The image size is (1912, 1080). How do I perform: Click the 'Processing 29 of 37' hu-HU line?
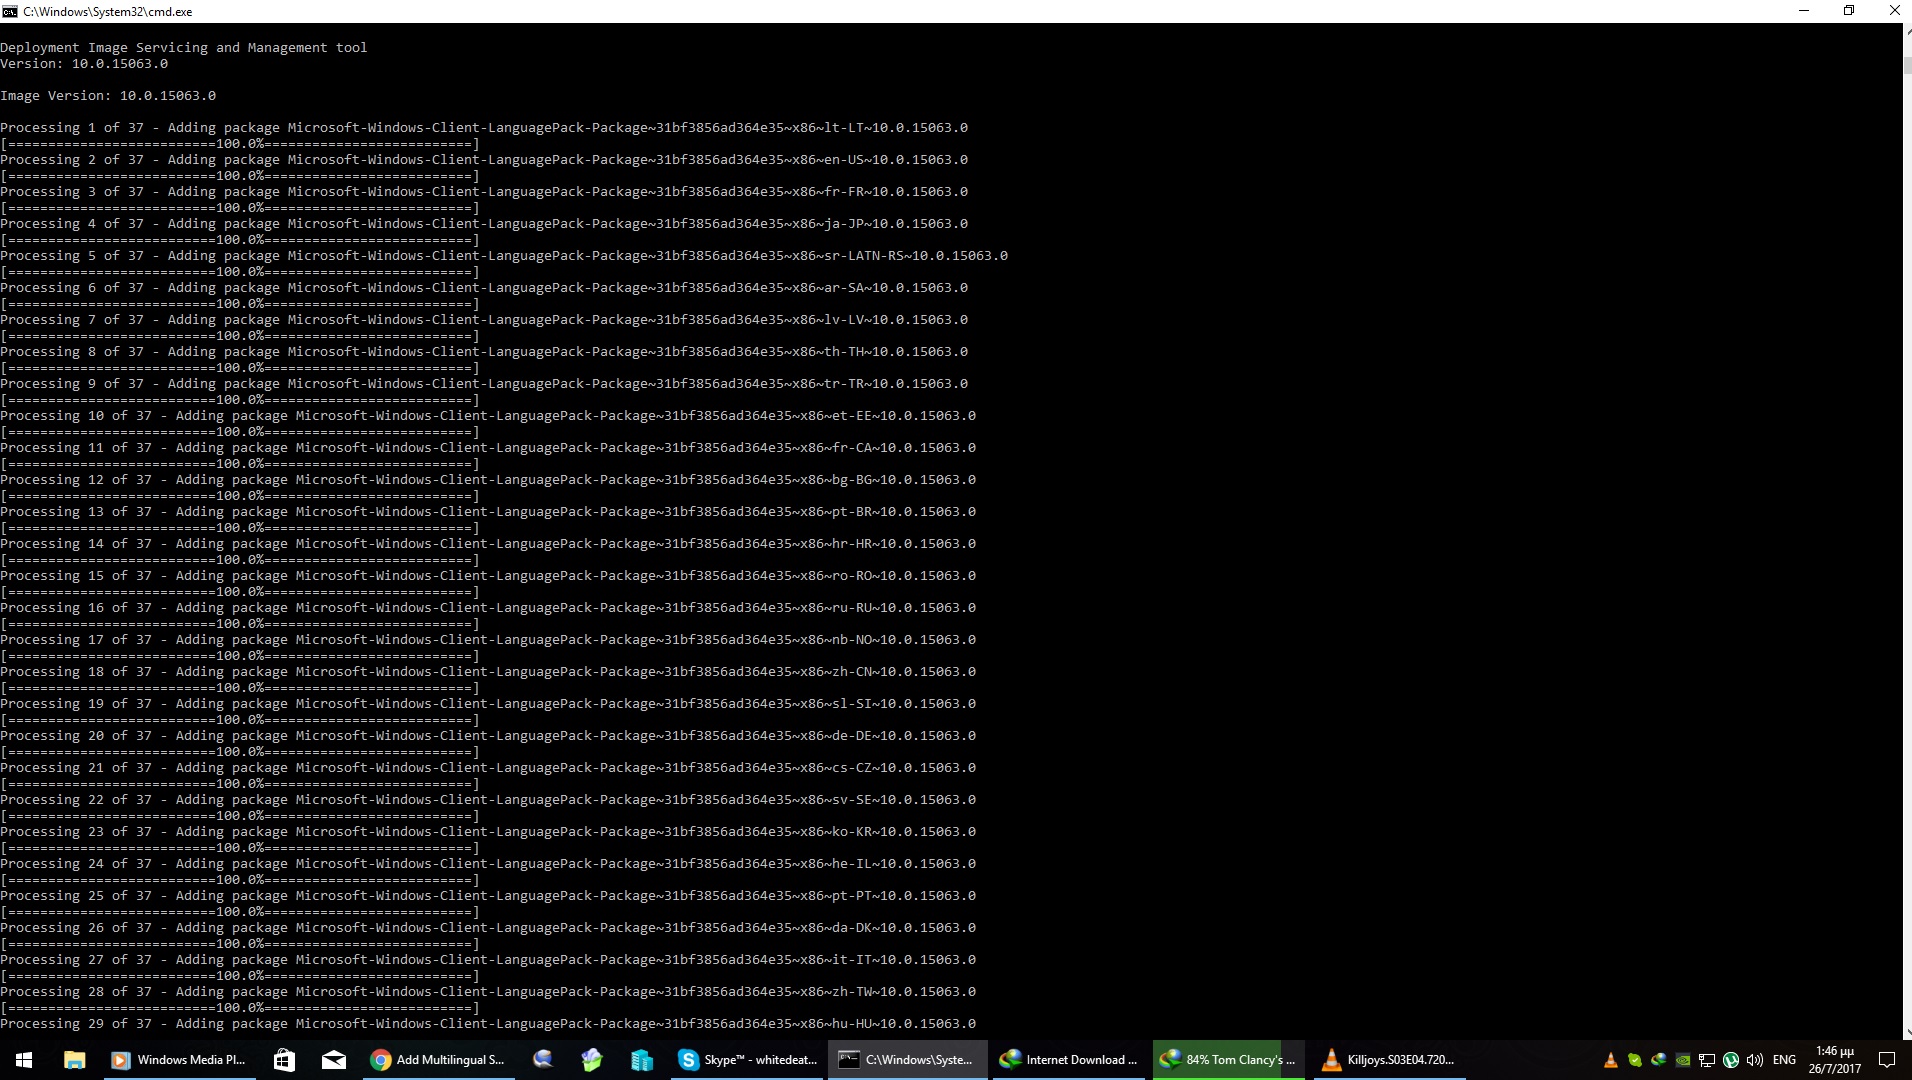pyautogui.click(x=488, y=1024)
